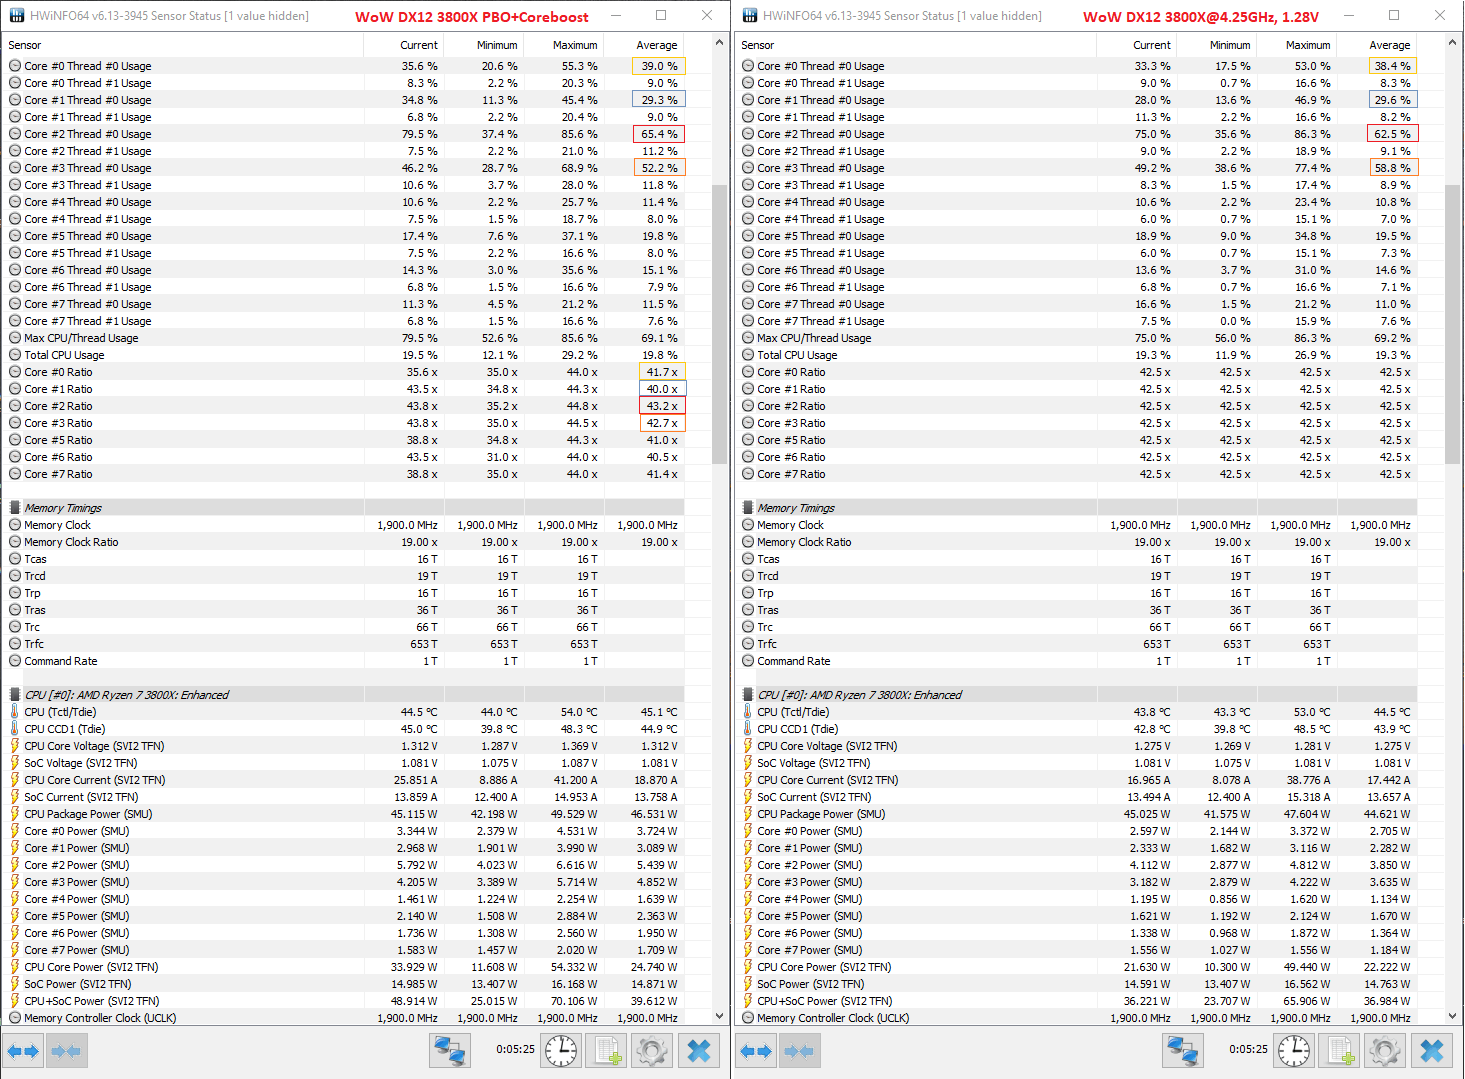
Task: Close sensors using blue X button, left window
Action: click(x=699, y=1051)
